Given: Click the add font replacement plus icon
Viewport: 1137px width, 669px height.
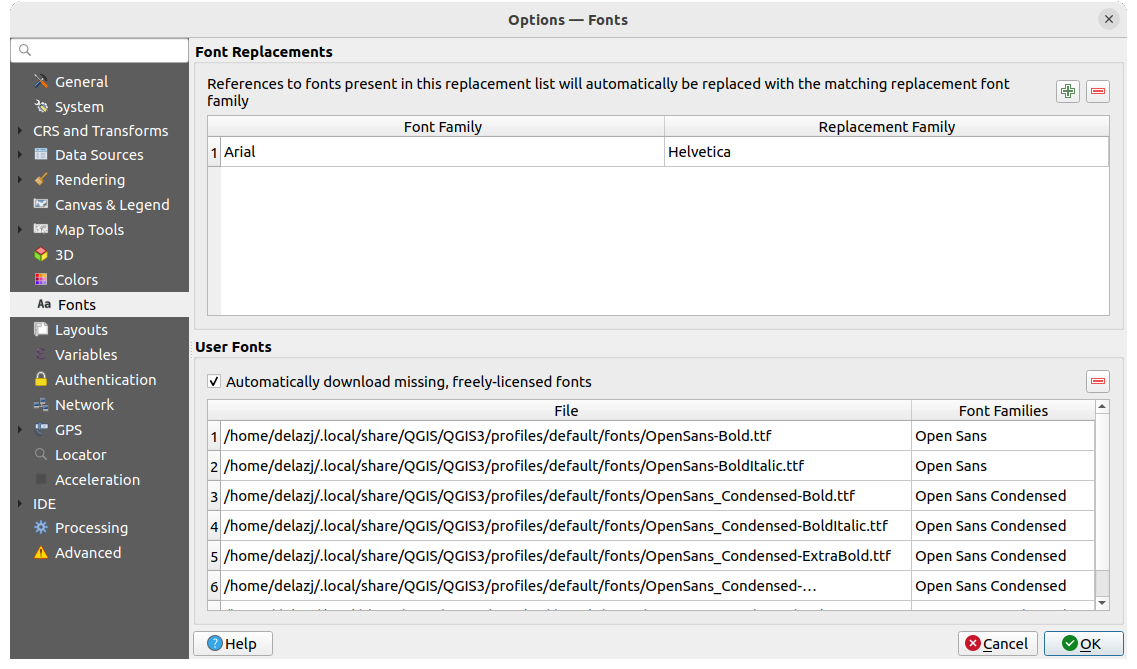Looking at the screenshot, I should 1068,92.
